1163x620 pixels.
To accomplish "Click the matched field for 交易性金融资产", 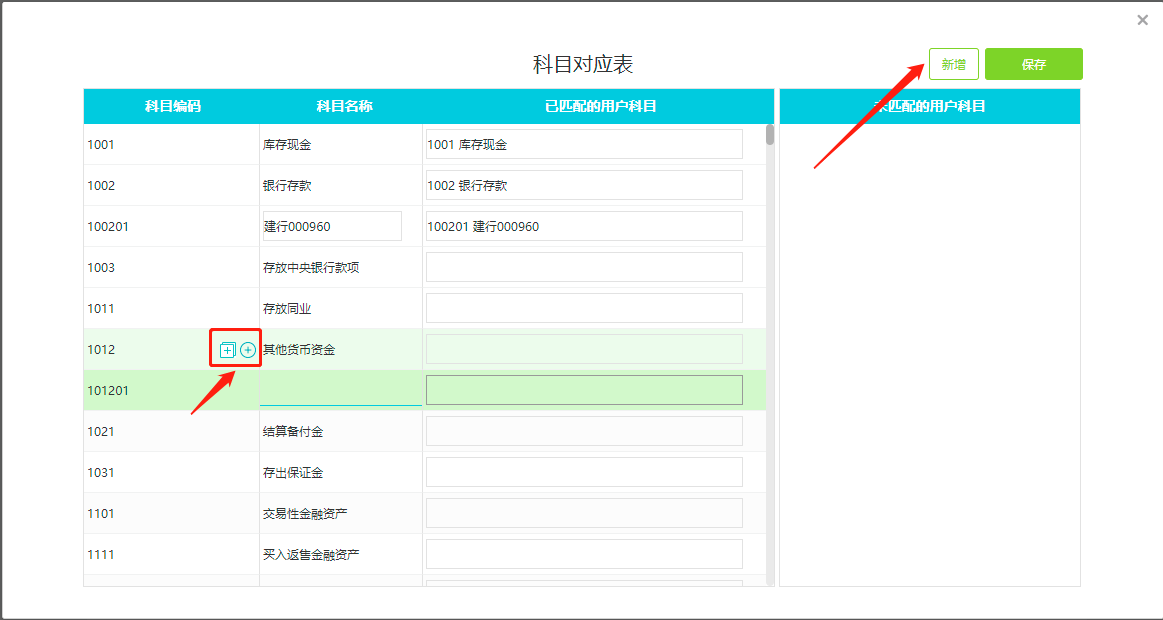I will point(584,513).
